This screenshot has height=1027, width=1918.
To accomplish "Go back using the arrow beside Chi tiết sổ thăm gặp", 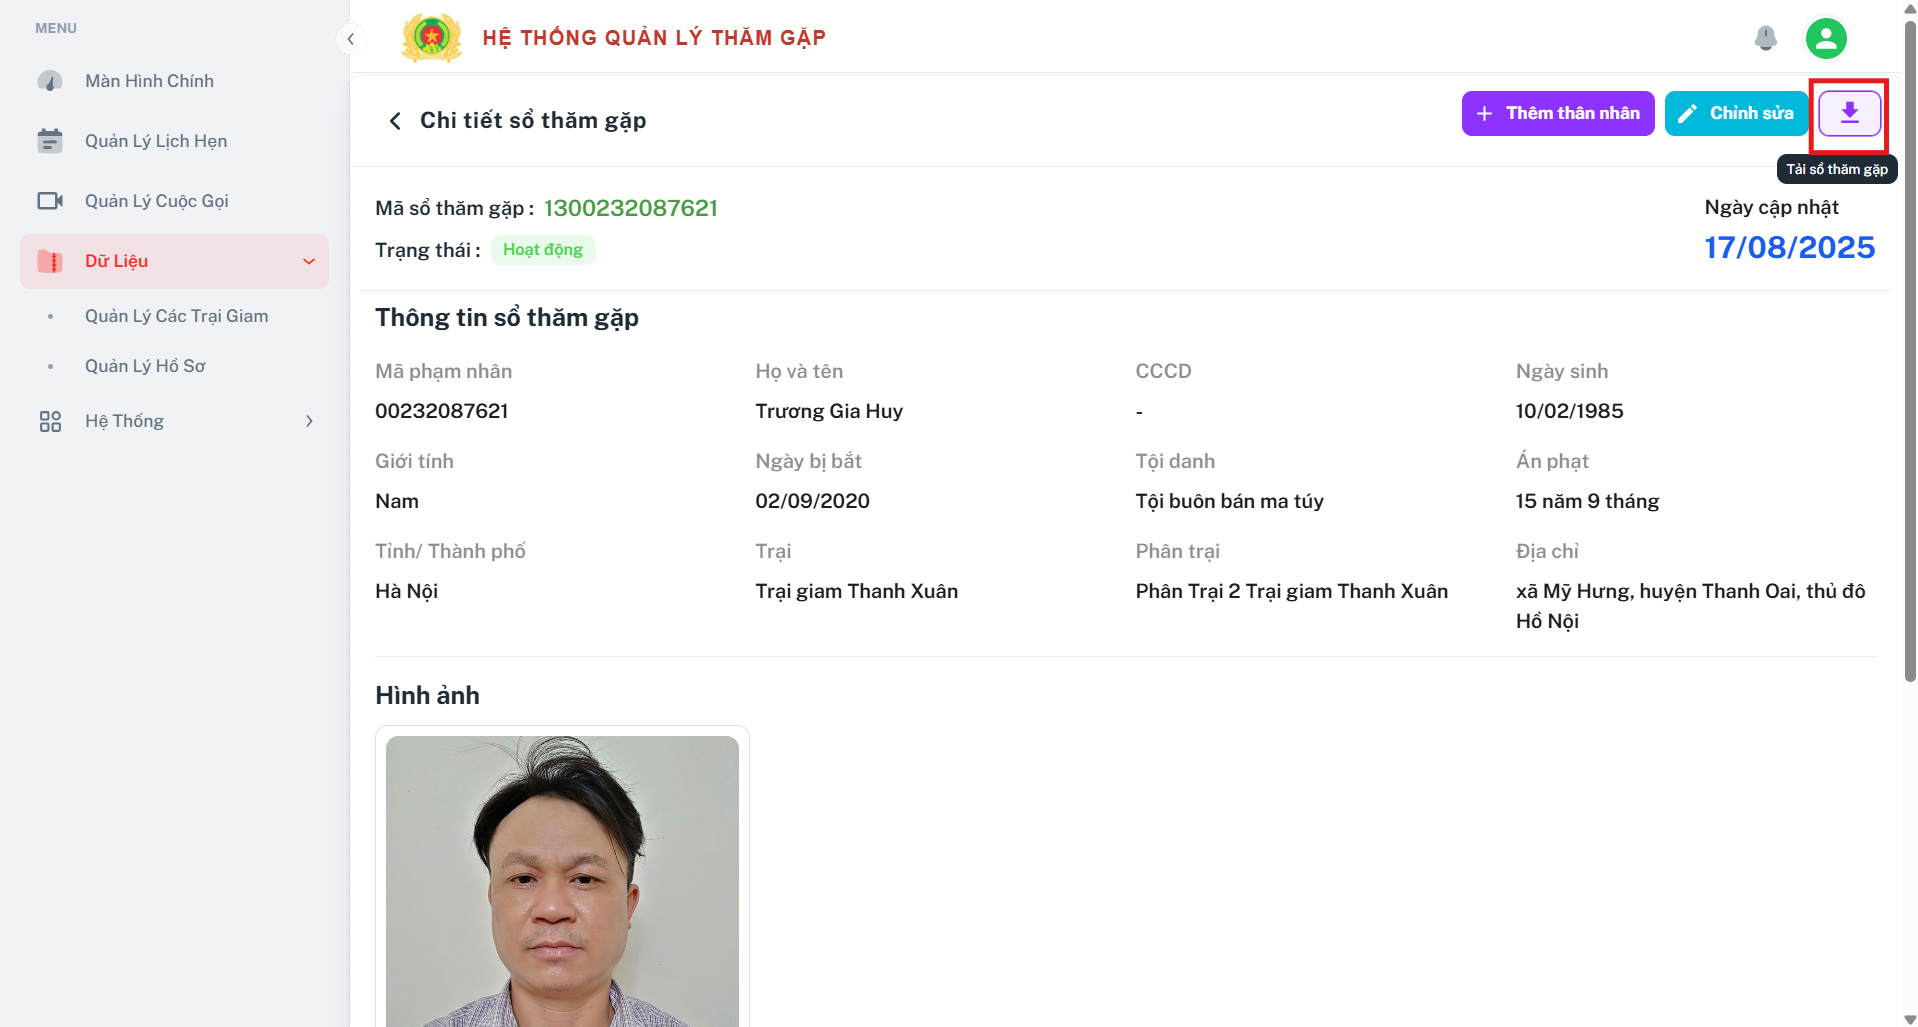I will (395, 121).
